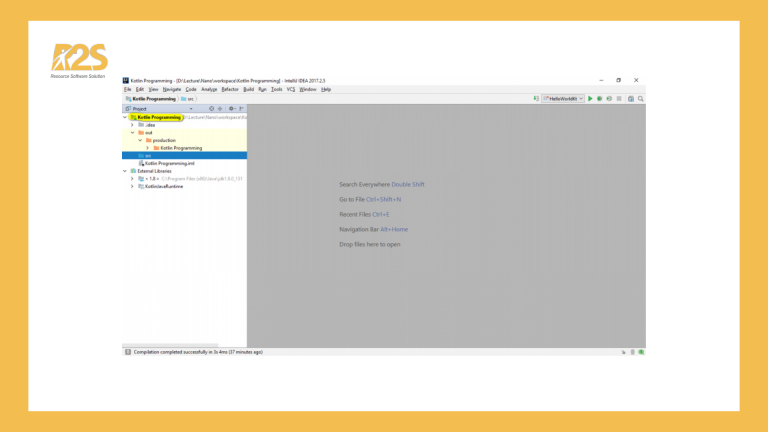
Task: Select the Kotlin Programming root project node
Action: (x=159, y=117)
